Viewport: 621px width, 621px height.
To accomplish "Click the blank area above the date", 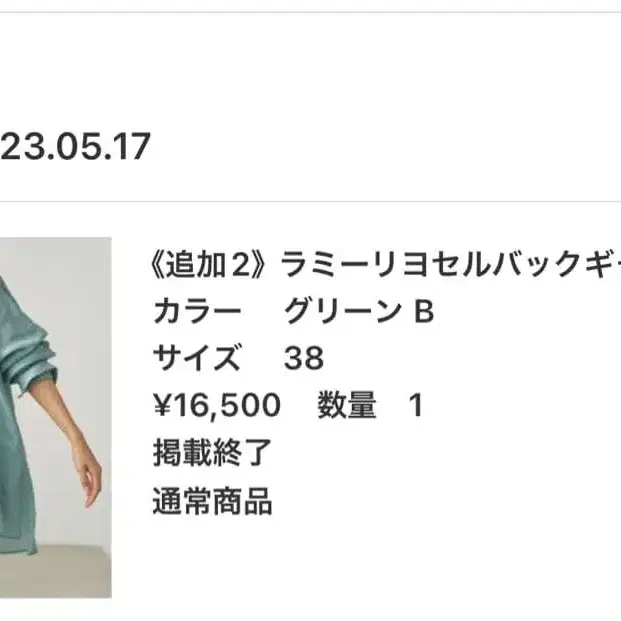I will tap(310, 71).
